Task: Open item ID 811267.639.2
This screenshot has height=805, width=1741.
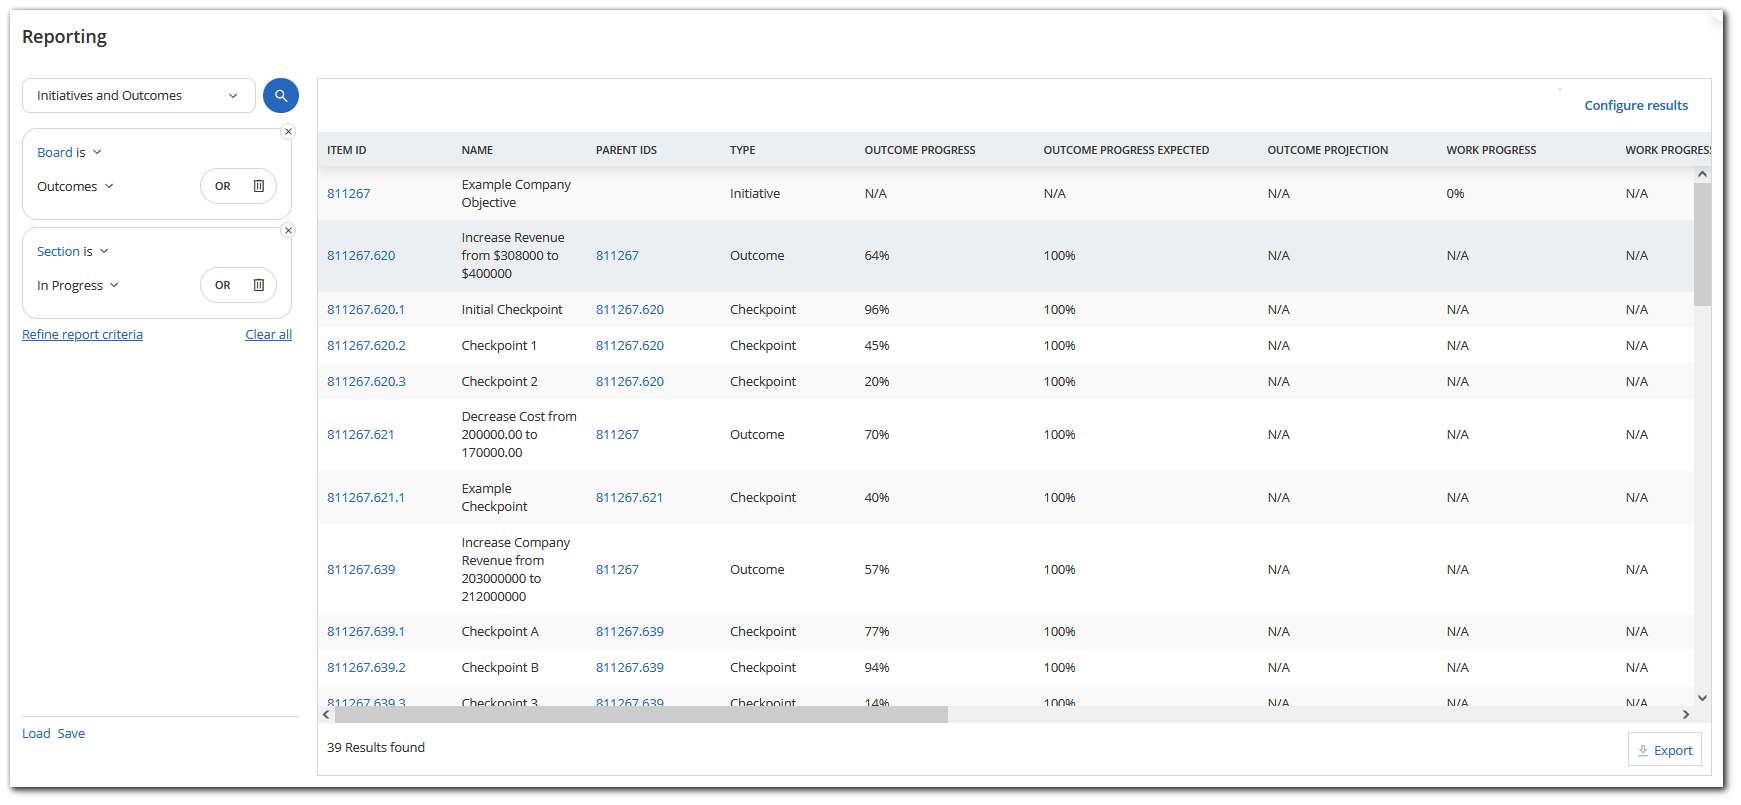Action: [x=366, y=668]
